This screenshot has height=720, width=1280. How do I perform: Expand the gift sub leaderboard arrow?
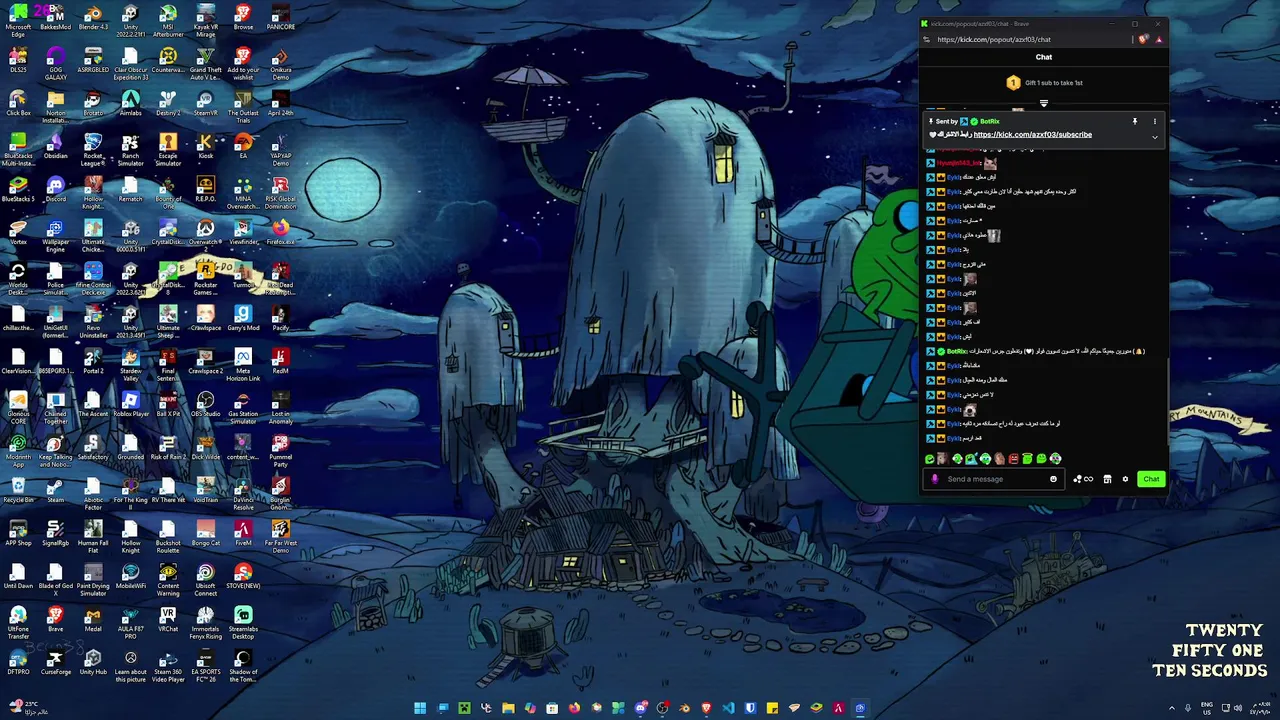click(1044, 103)
